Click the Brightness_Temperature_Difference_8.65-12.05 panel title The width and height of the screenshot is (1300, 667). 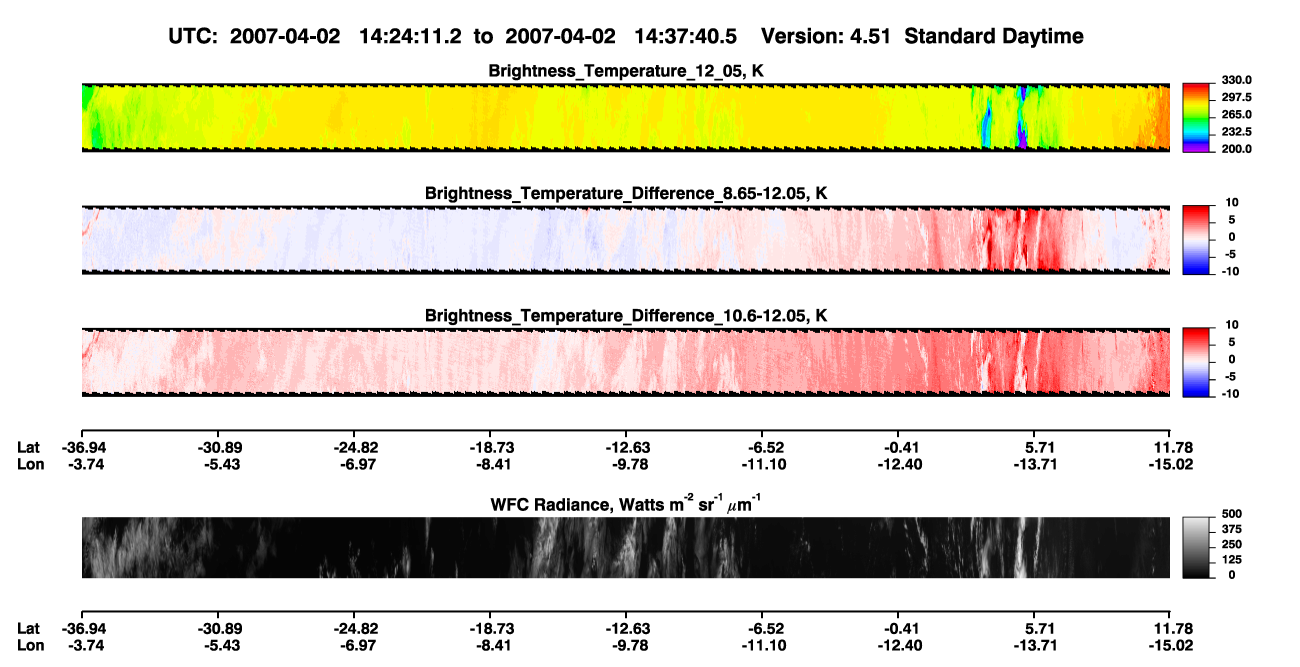coord(626,193)
